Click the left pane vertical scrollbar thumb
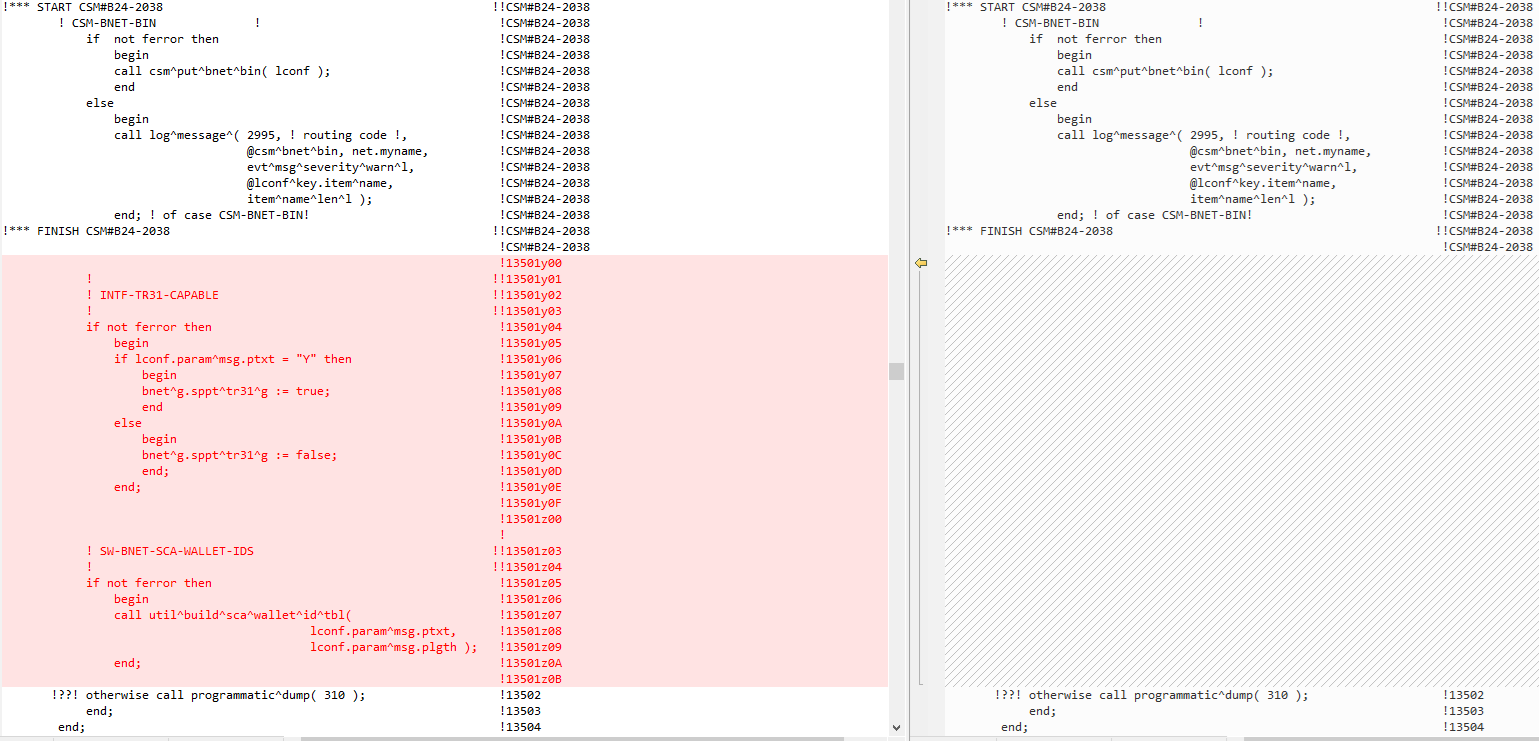The width and height of the screenshot is (1539, 741). click(896, 371)
